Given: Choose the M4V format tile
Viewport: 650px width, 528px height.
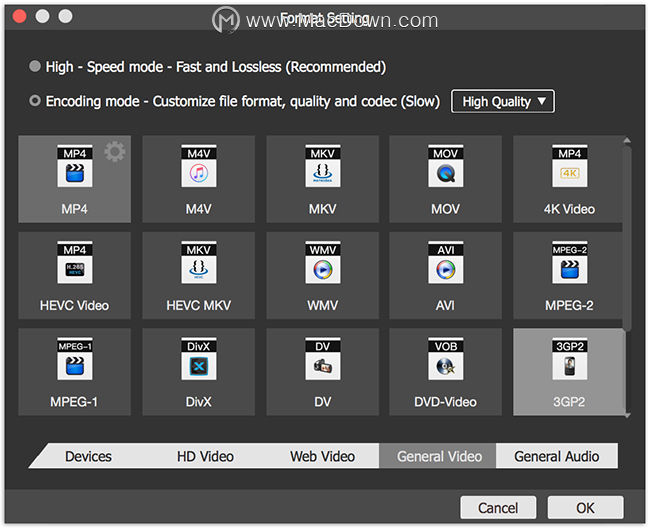Looking at the screenshot, I should [x=199, y=179].
